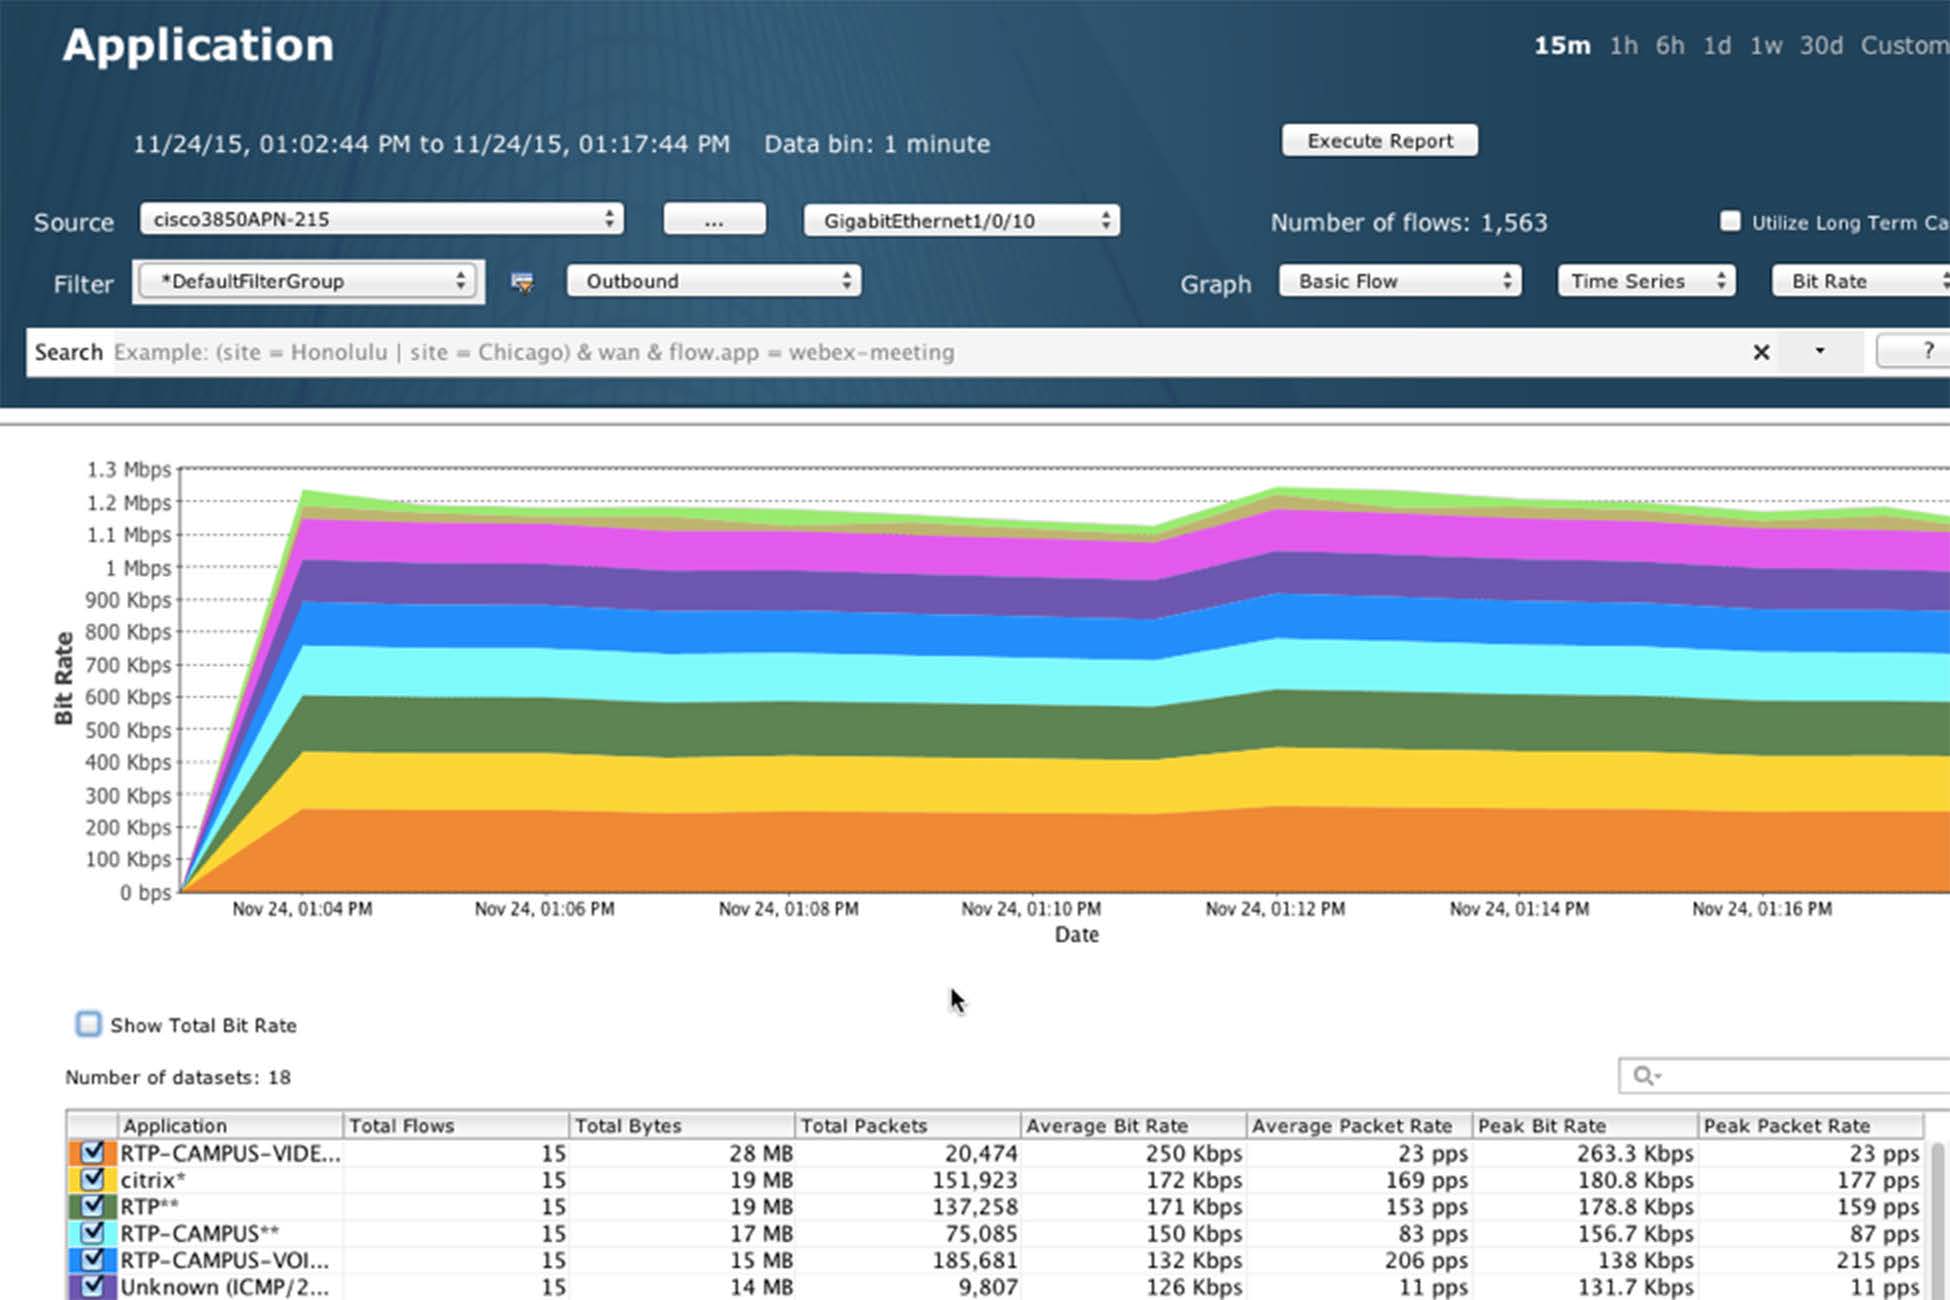The width and height of the screenshot is (1950, 1300).
Task: Click the Execute Report button
Action: pos(1379,141)
